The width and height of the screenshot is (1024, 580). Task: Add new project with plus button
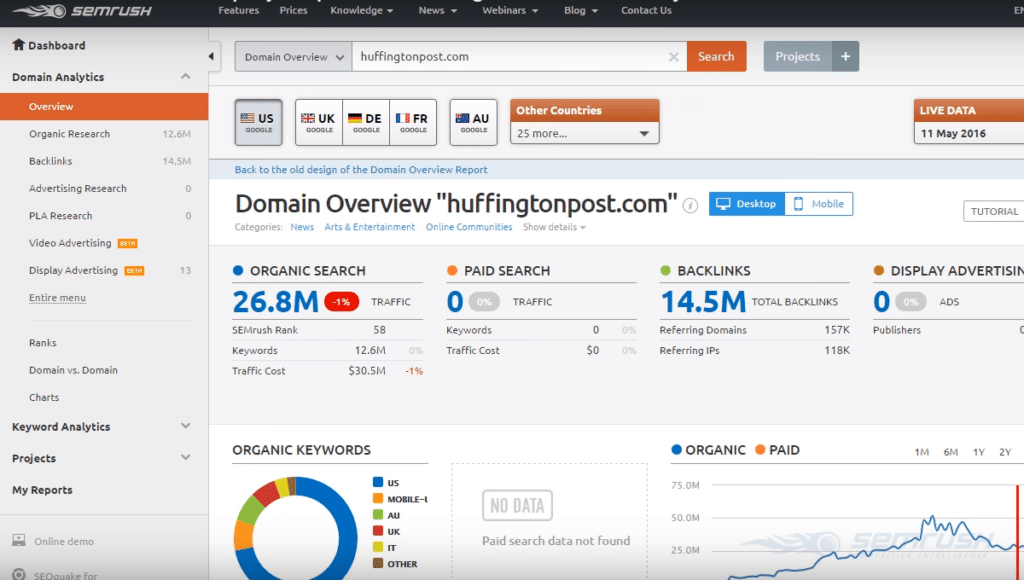(845, 56)
